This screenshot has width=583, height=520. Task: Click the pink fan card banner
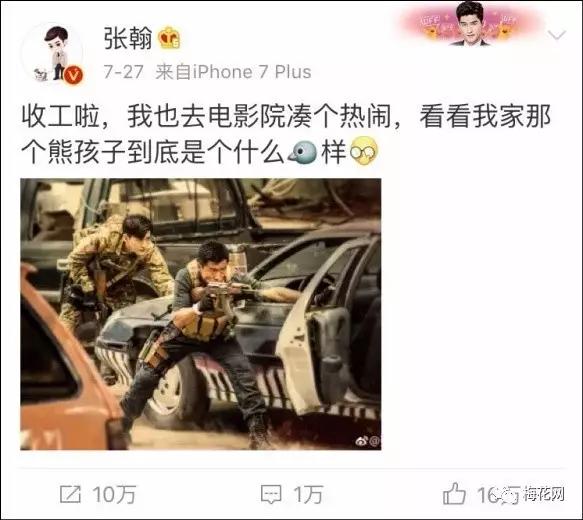[x=470, y=23]
